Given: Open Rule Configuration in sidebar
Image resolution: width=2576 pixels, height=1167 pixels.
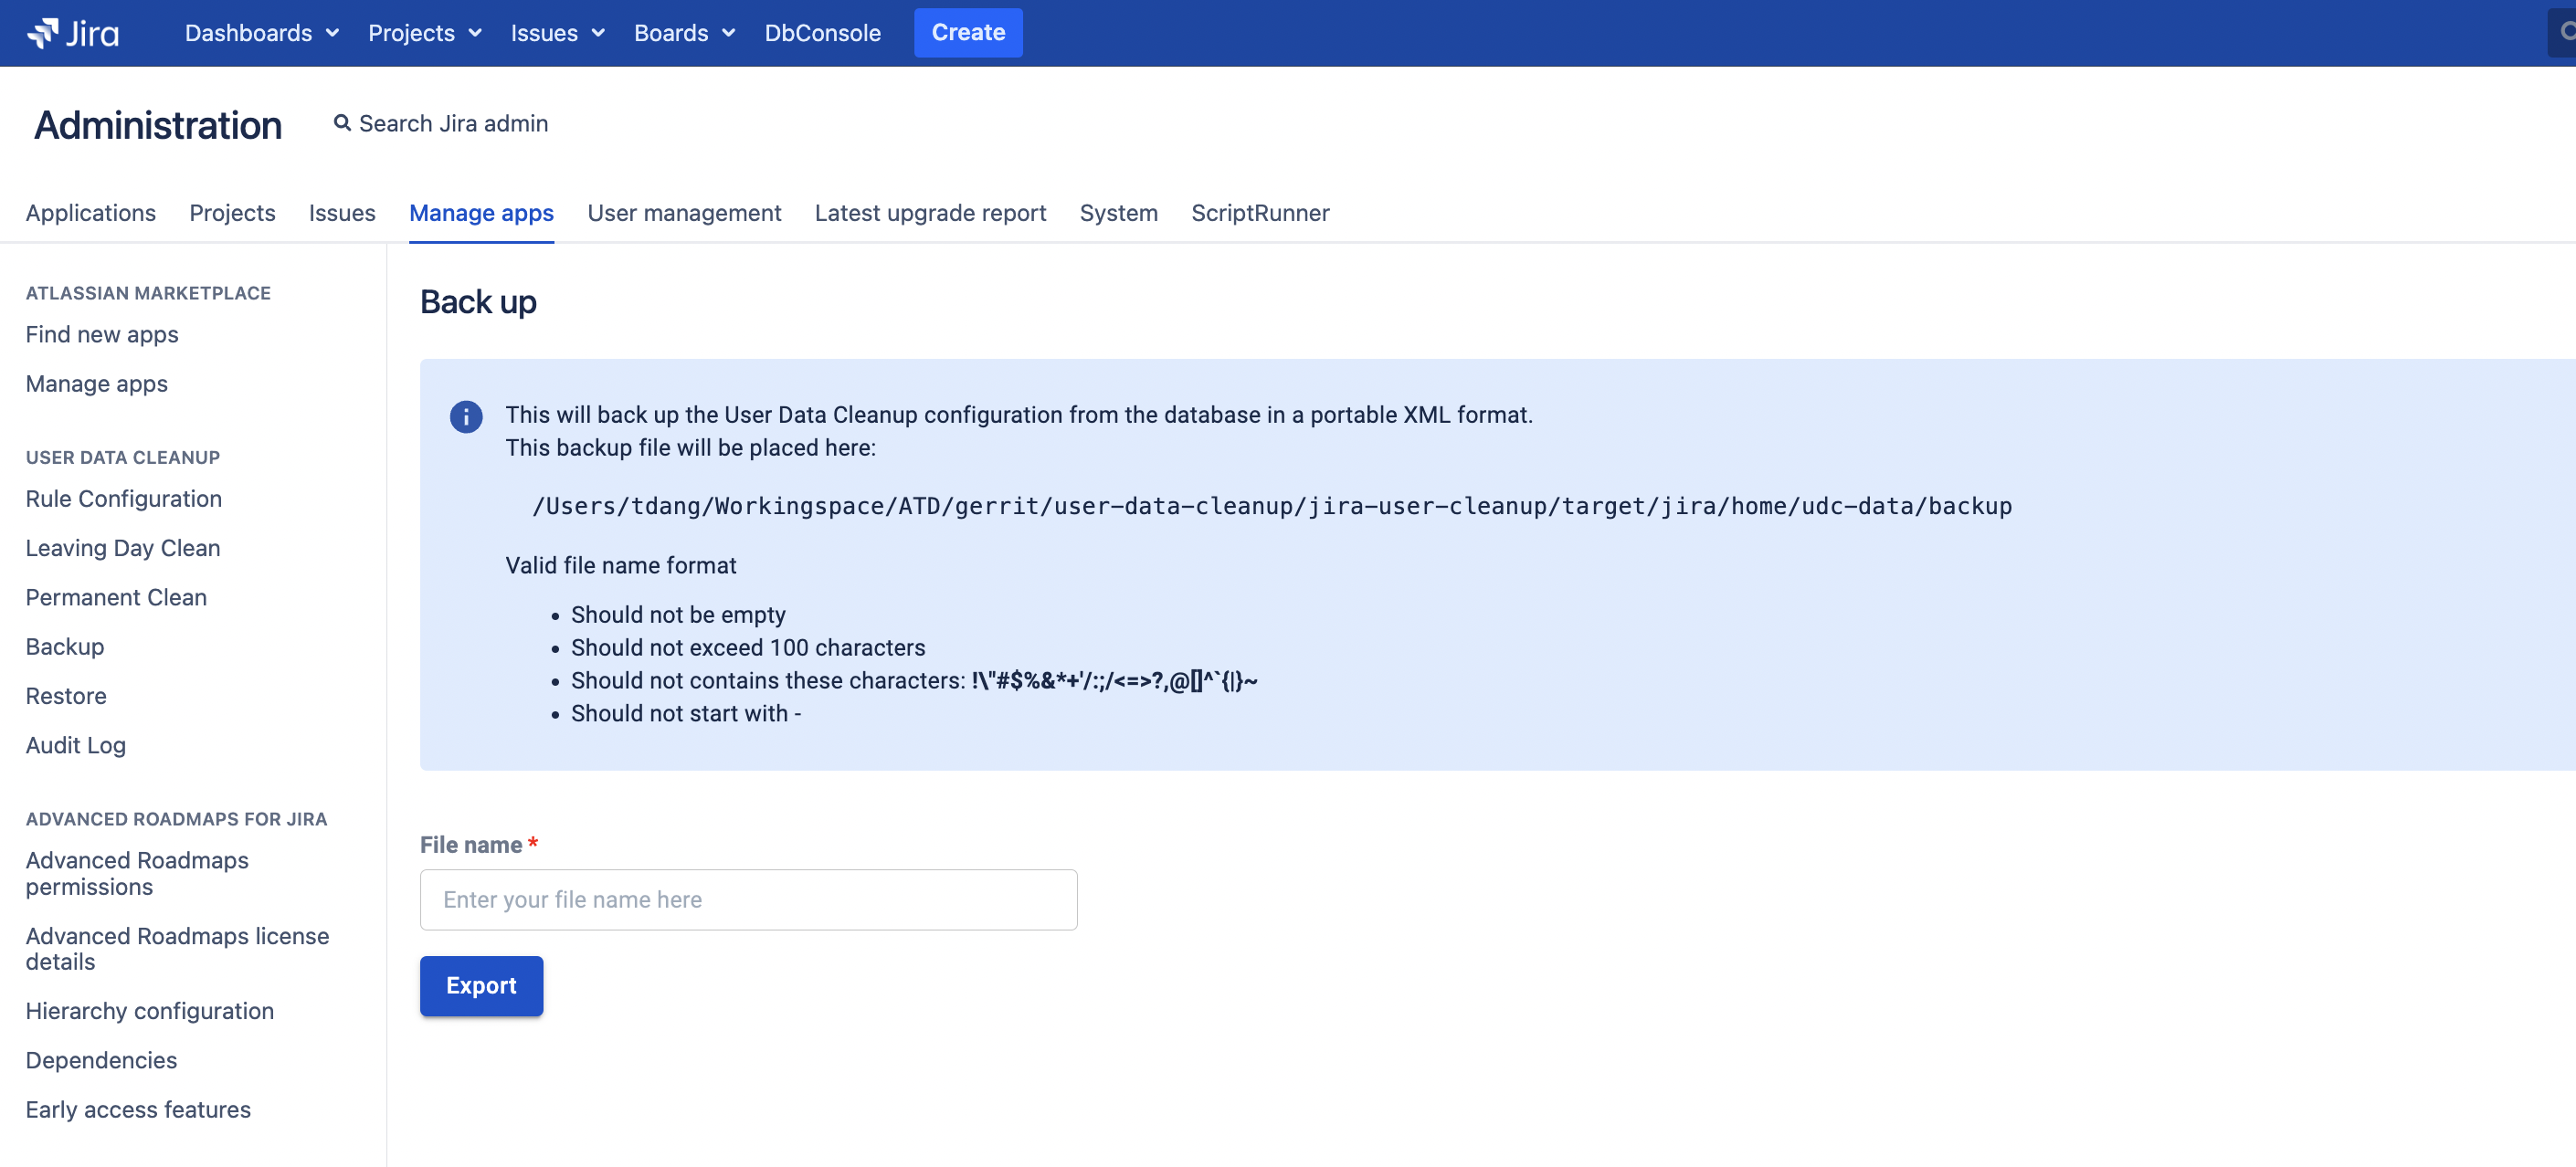Looking at the screenshot, I should [x=124, y=498].
